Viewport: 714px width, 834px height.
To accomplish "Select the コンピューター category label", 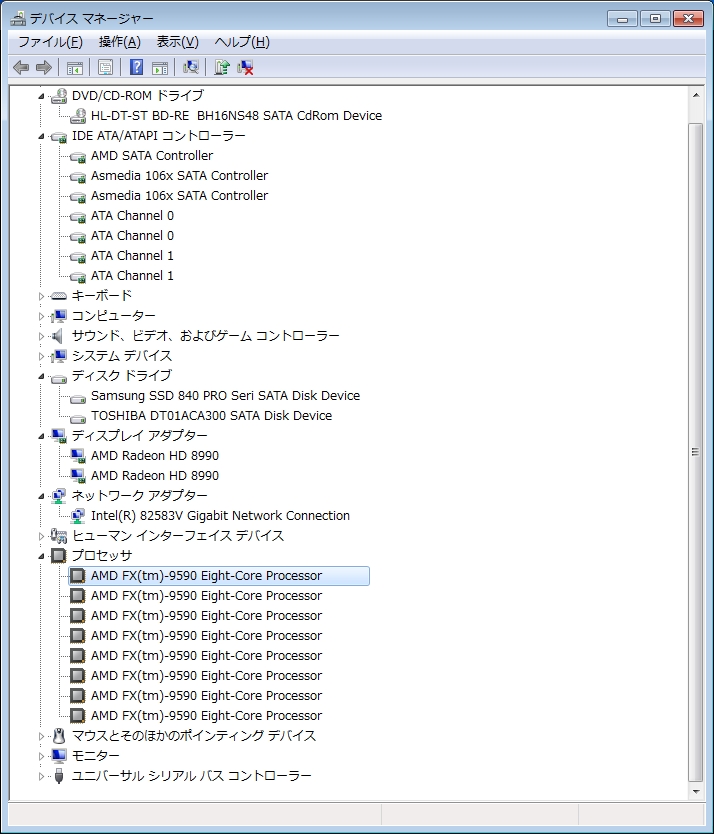I will 114,316.
